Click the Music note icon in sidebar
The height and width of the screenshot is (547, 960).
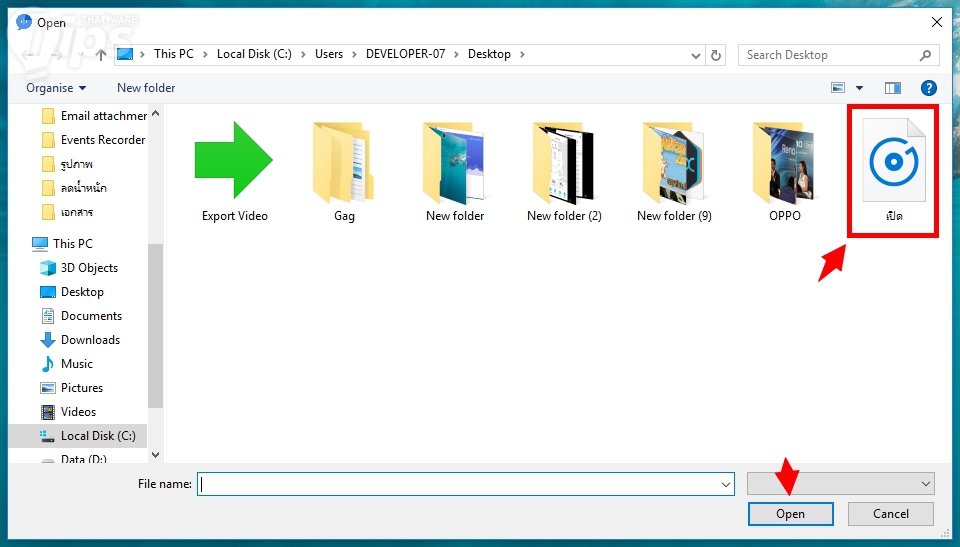tap(48, 364)
